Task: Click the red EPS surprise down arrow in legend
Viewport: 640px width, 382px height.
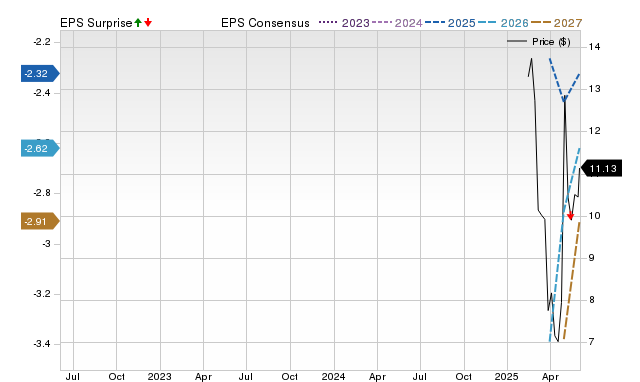Action: 148,23
